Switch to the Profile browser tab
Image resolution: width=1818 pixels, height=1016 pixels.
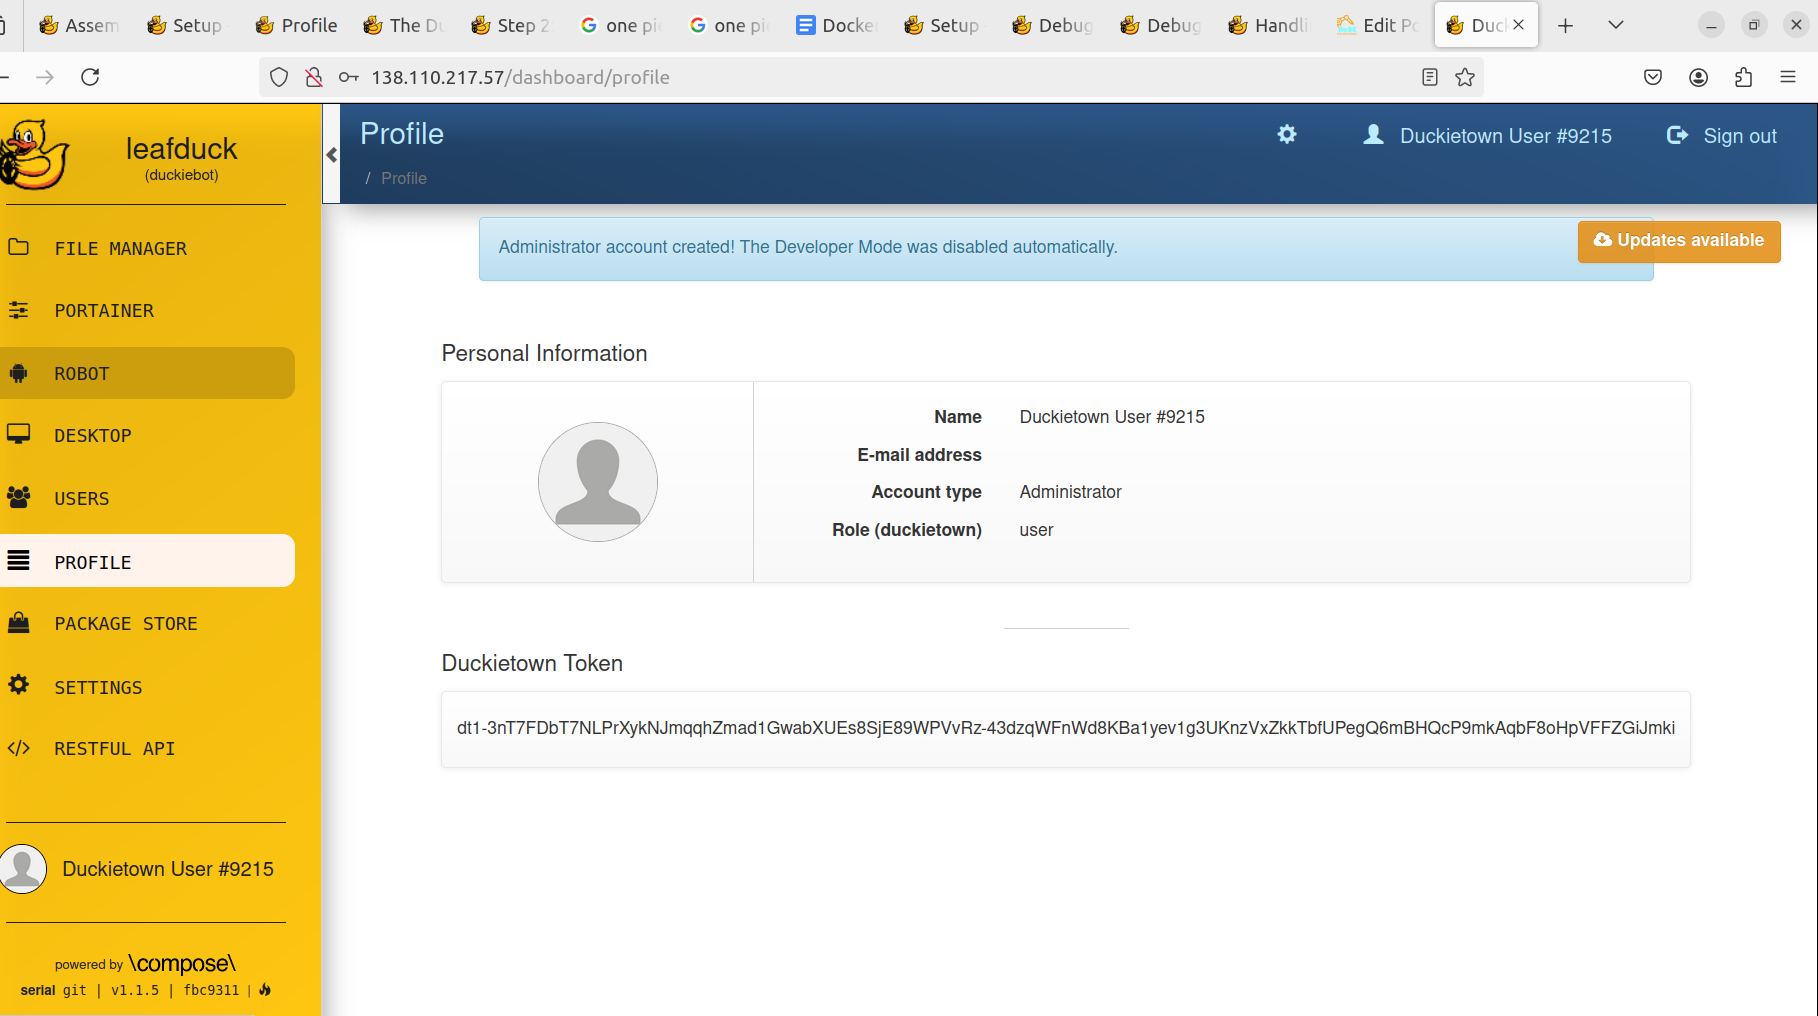pyautogui.click(x=295, y=25)
